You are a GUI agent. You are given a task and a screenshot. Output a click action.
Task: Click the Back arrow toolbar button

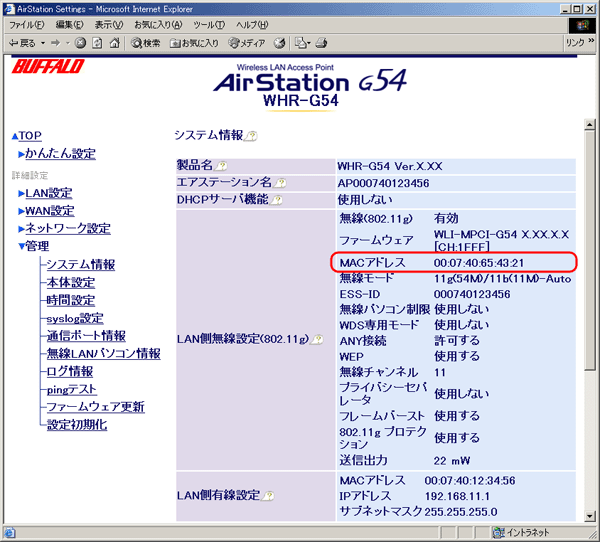pyautogui.click(x=22, y=43)
